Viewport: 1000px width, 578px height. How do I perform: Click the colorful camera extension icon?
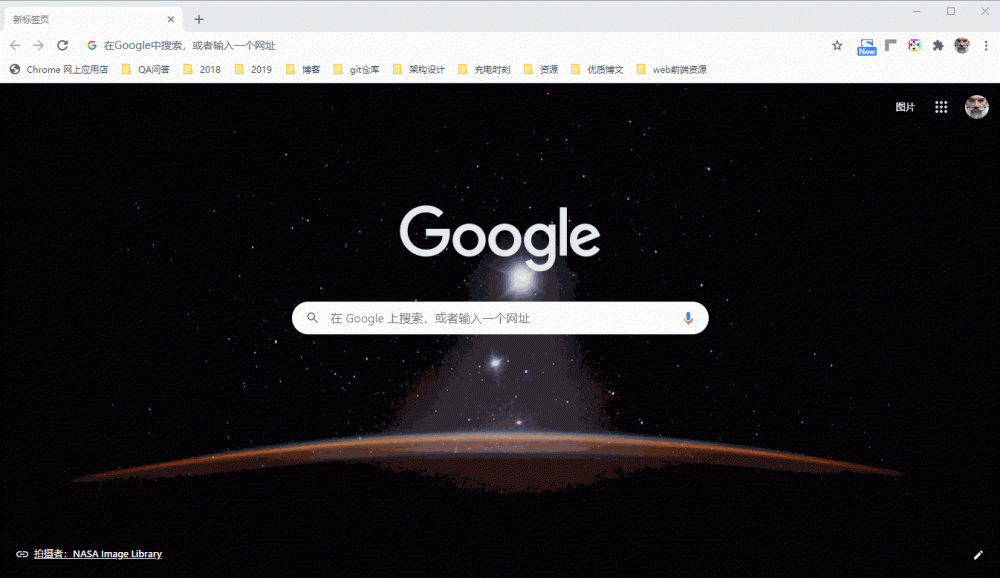(x=913, y=45)
